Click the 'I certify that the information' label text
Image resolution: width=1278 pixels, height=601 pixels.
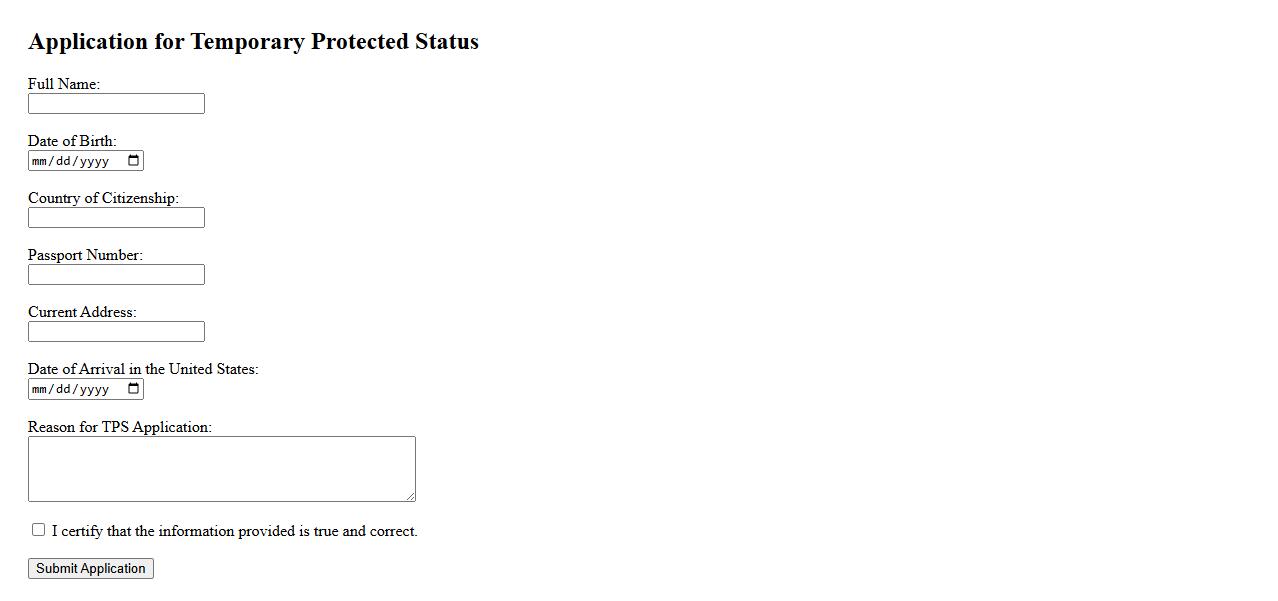tap(234, 531)
